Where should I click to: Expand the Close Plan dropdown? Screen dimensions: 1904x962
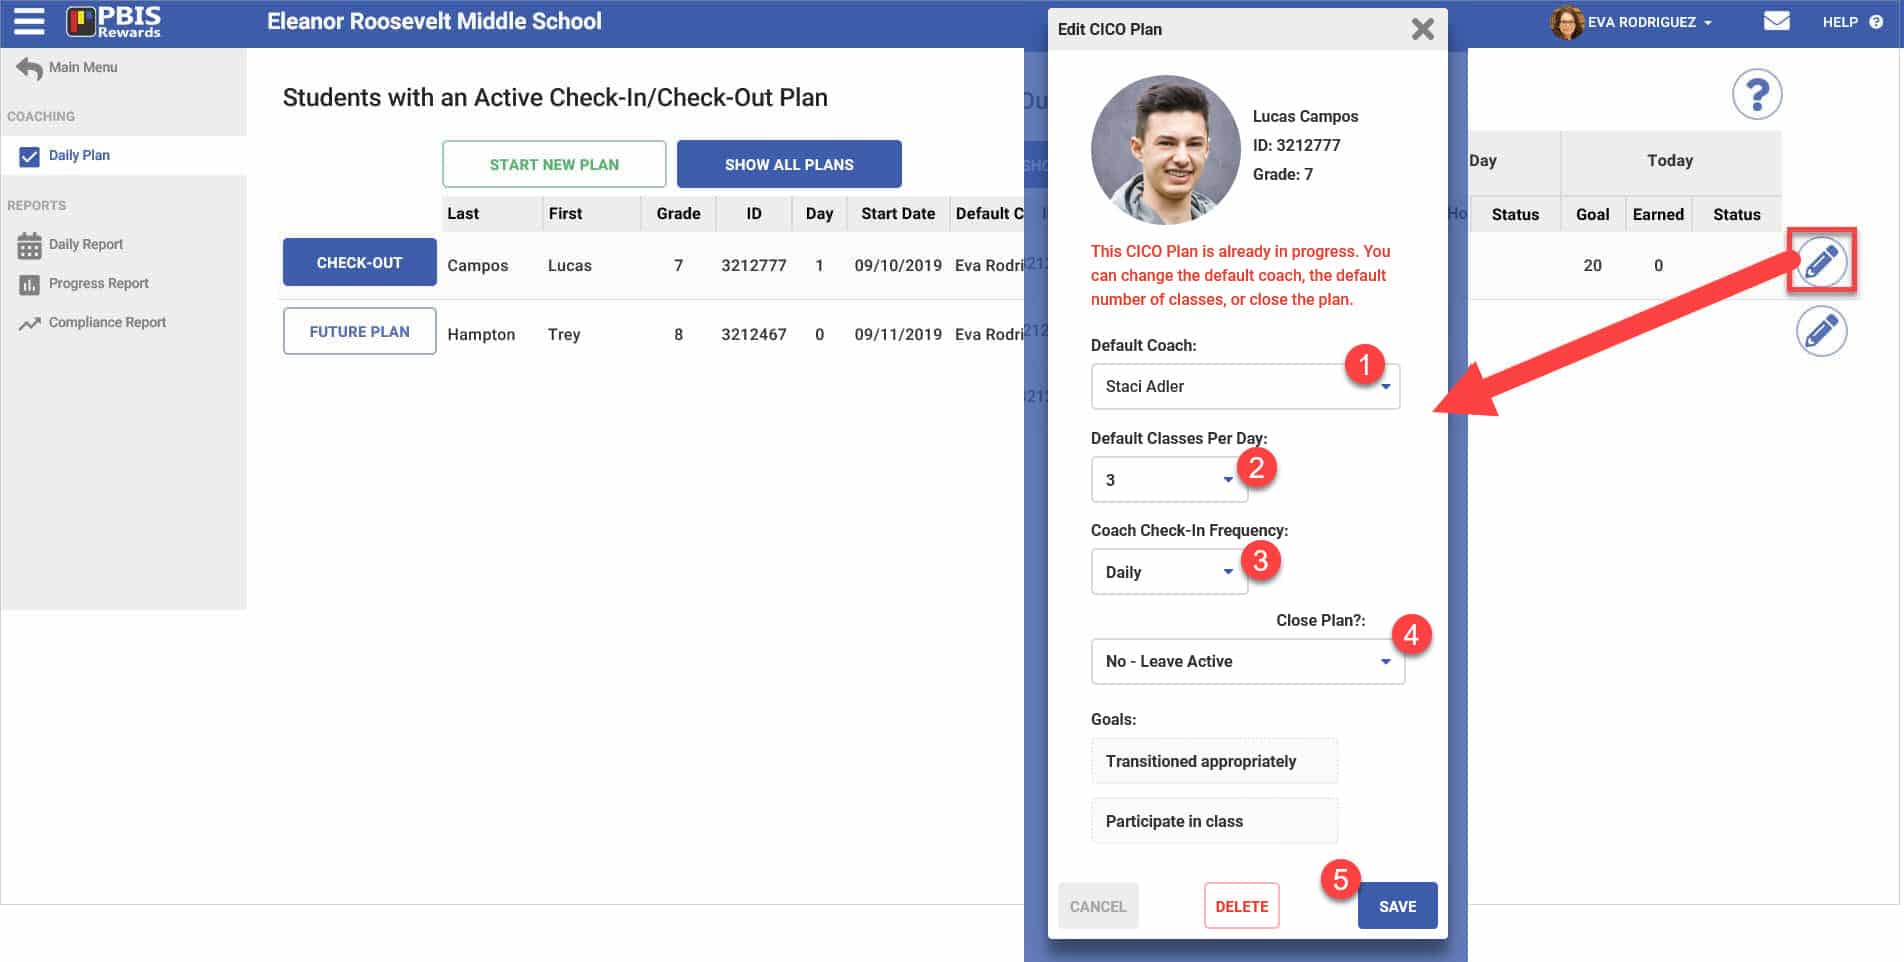pos(1247,661)
